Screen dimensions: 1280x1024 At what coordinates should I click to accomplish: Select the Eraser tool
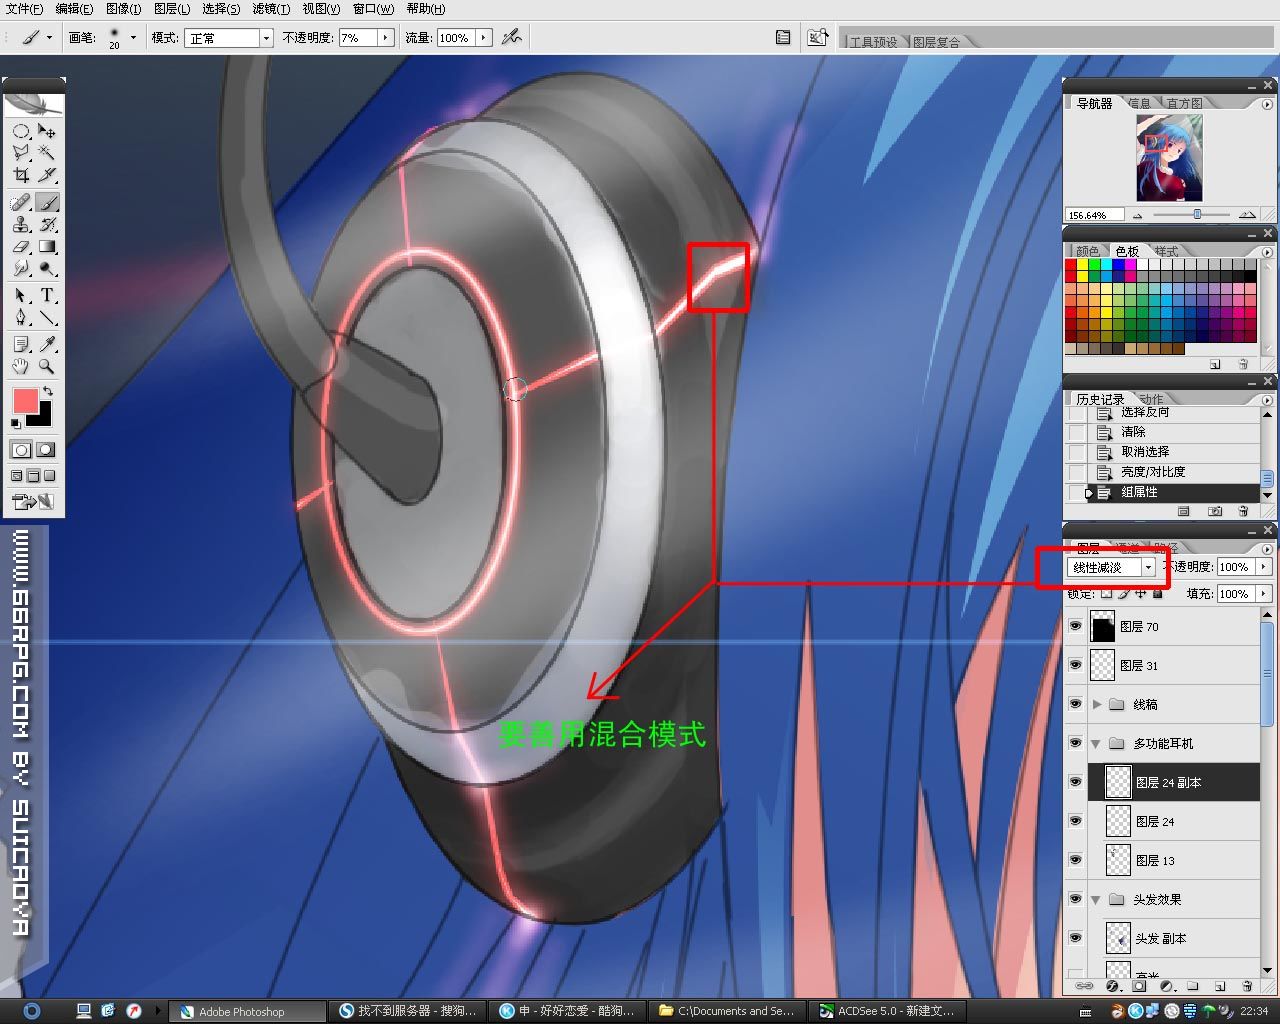(21, 246)
